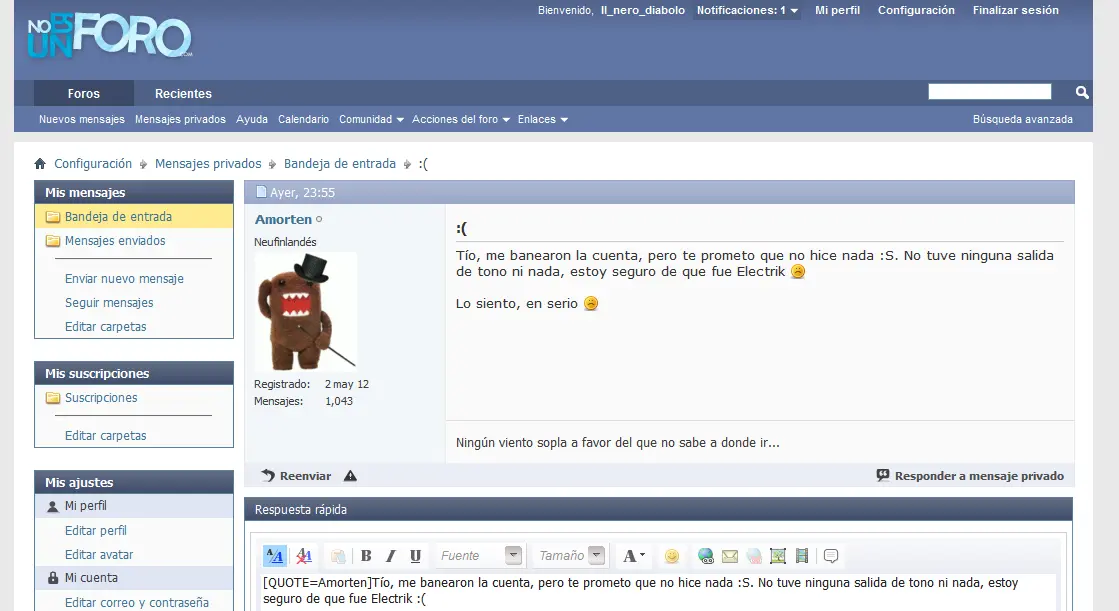
Task: Click the reply icon beside Responder a mensaje privado
Action: point(883,475)
